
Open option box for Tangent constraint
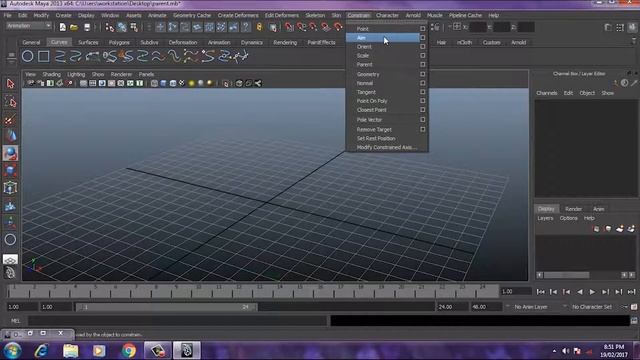coord(422,92)
